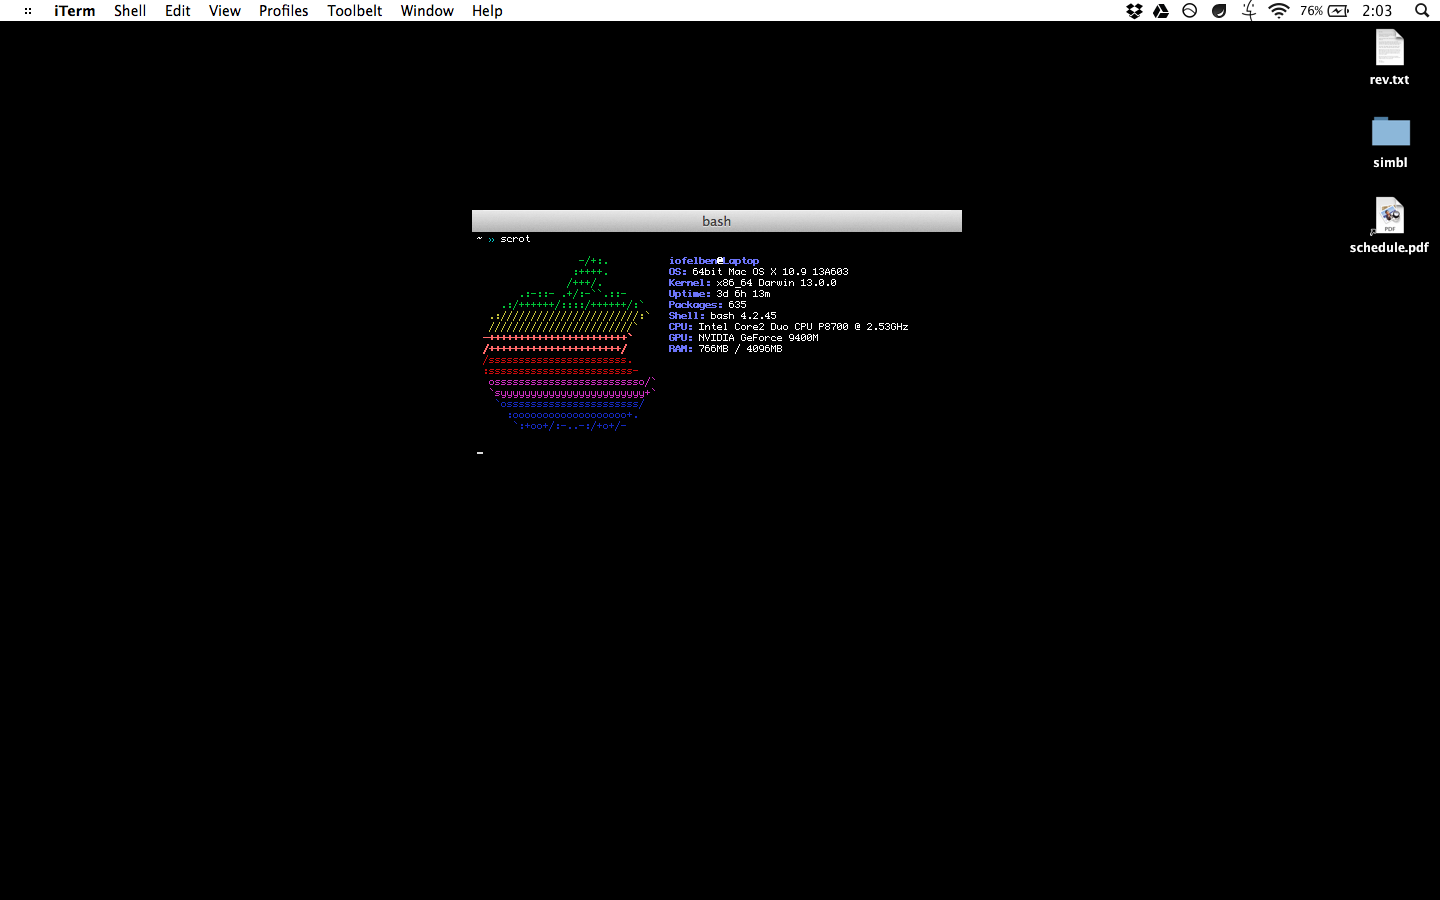
Task: Open the Shell menu
Action: [130, 11]
